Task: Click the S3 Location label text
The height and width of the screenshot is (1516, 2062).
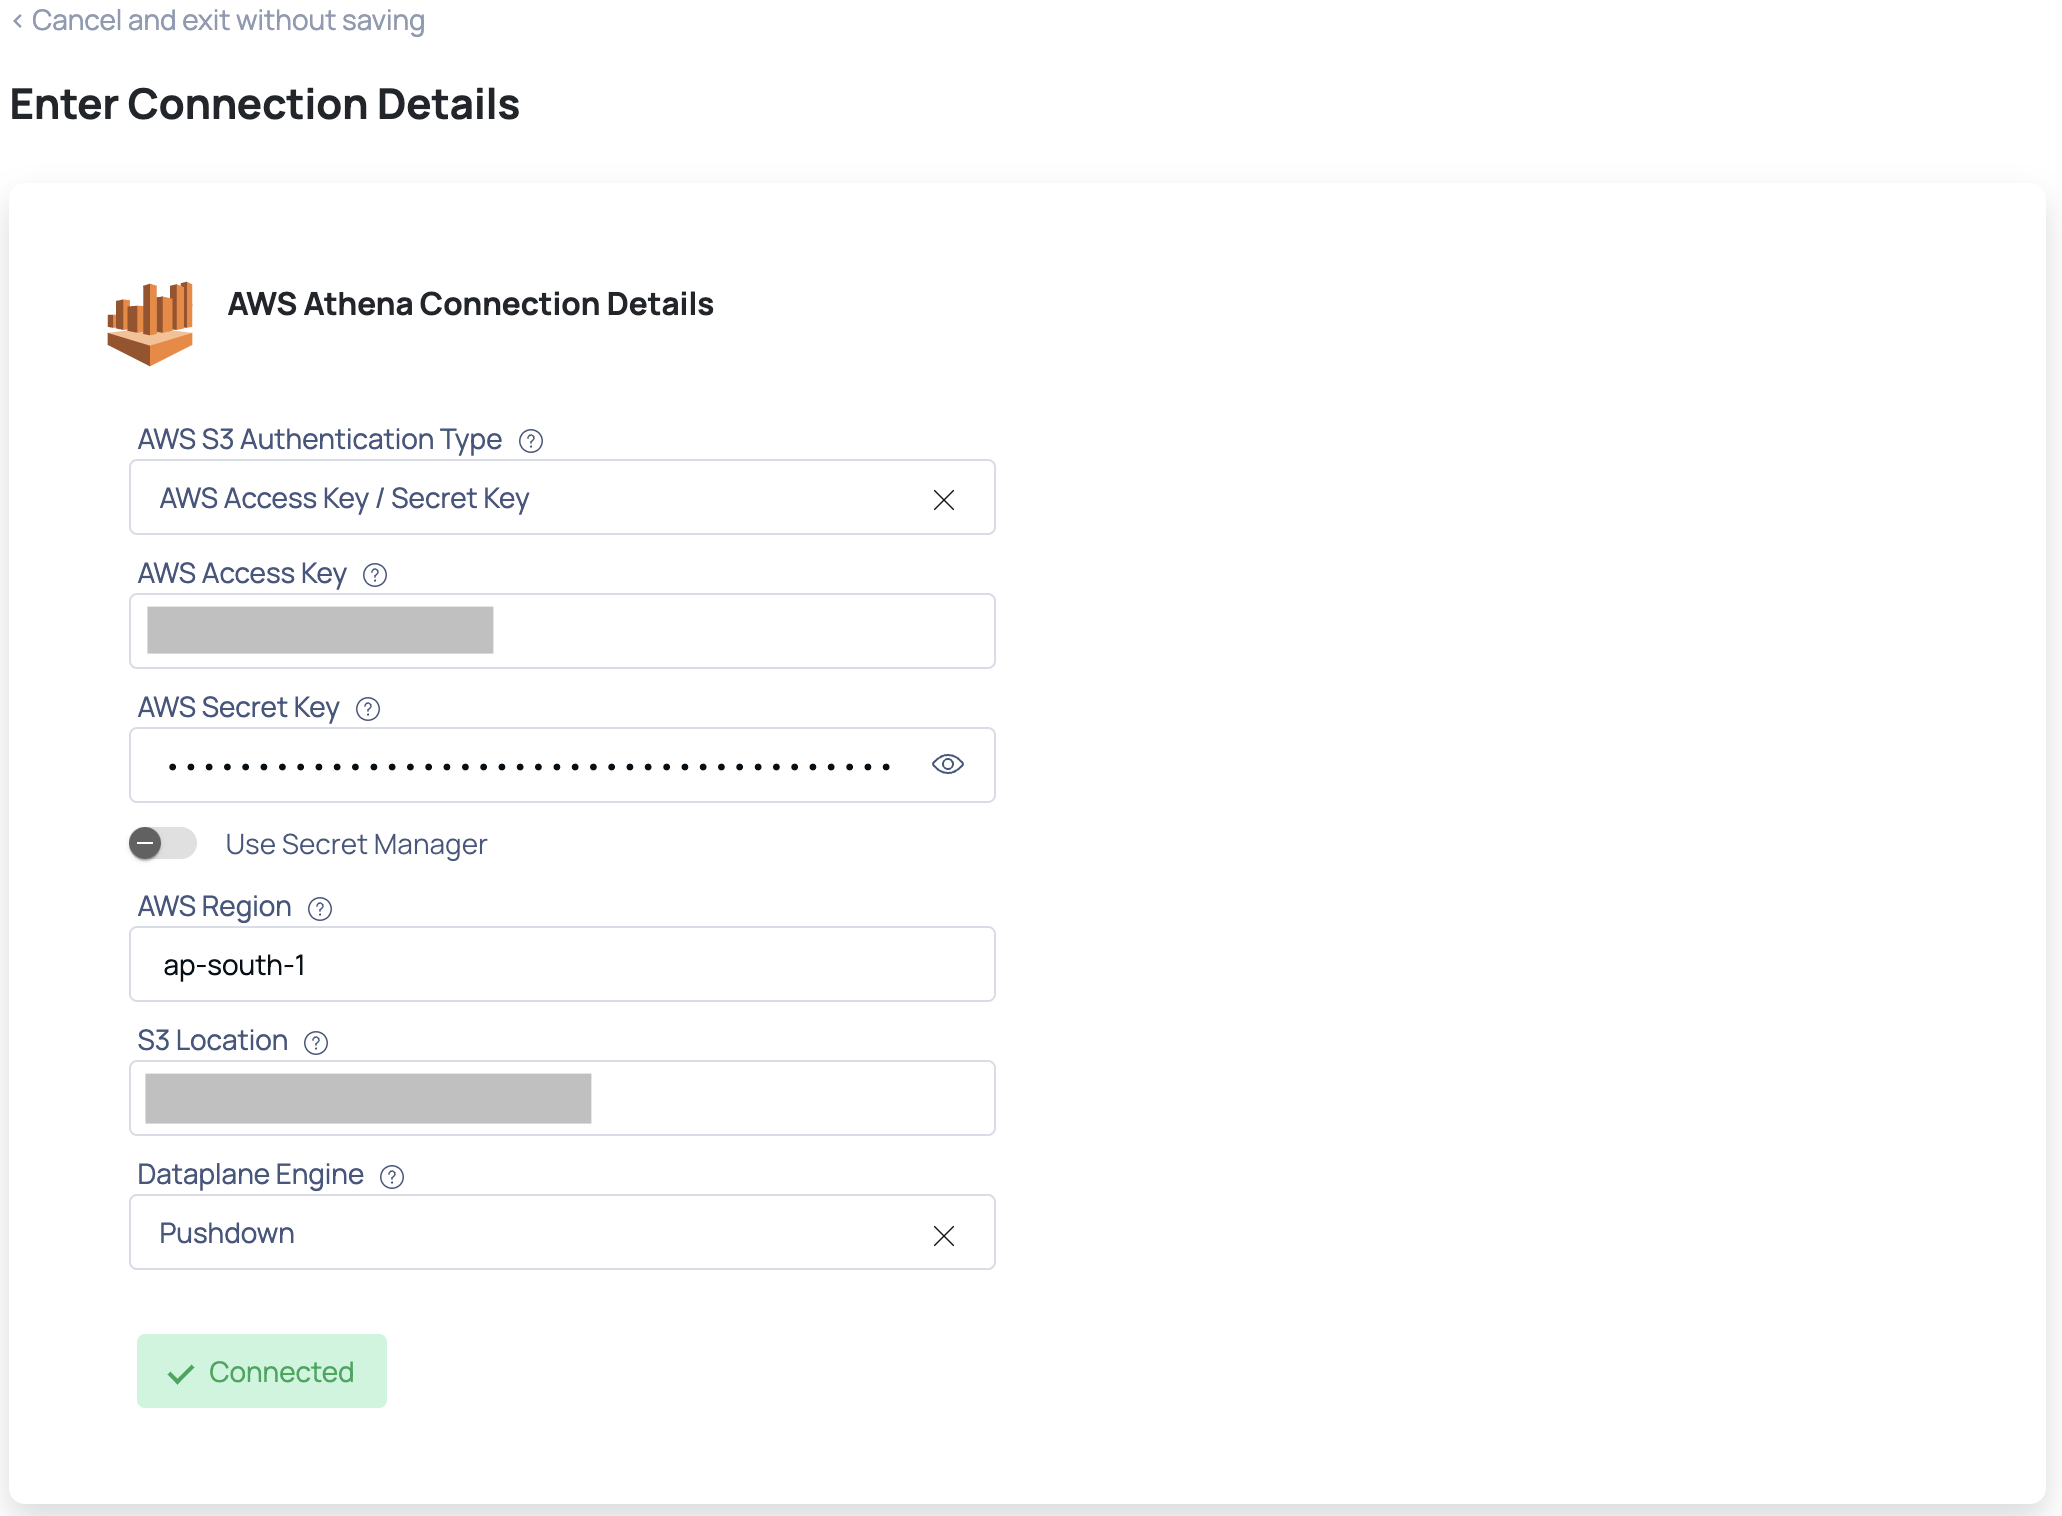Action: [x=213, y=1041]
